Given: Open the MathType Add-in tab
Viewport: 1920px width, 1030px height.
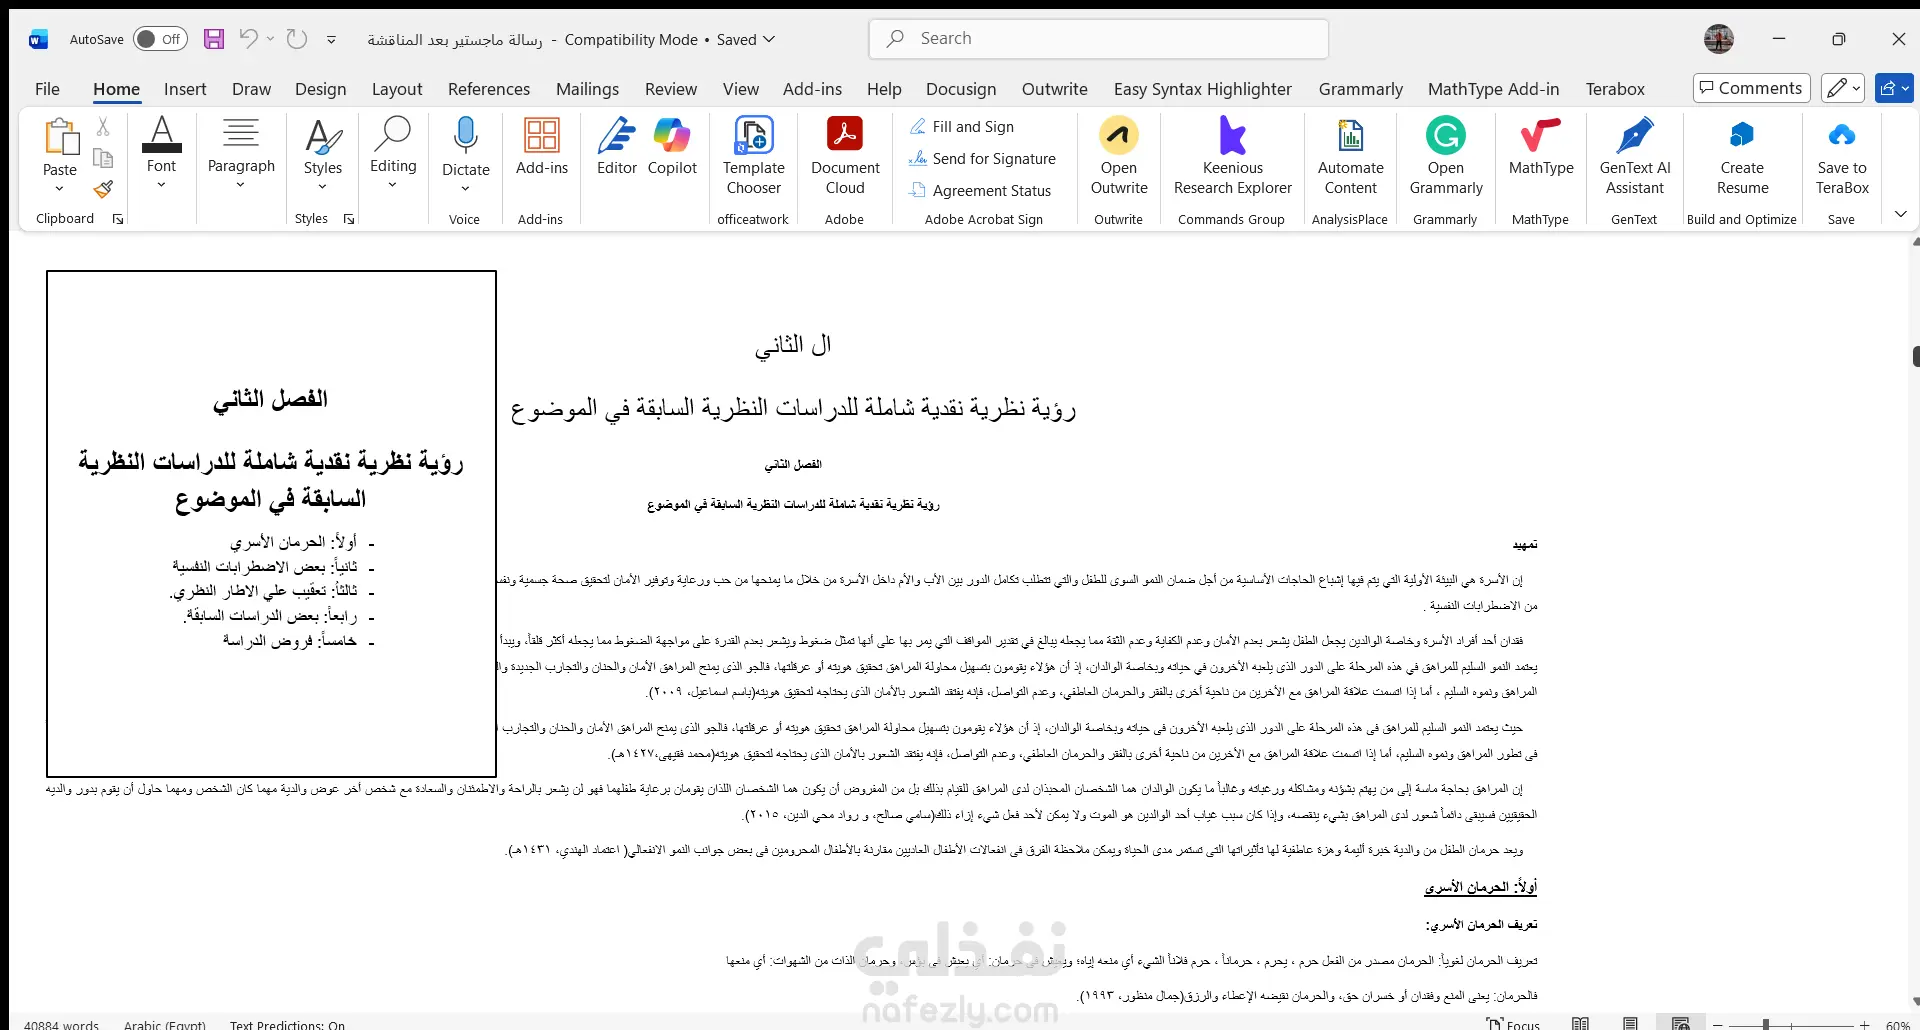Looking at the screenshot, I should coord(1493,89).
